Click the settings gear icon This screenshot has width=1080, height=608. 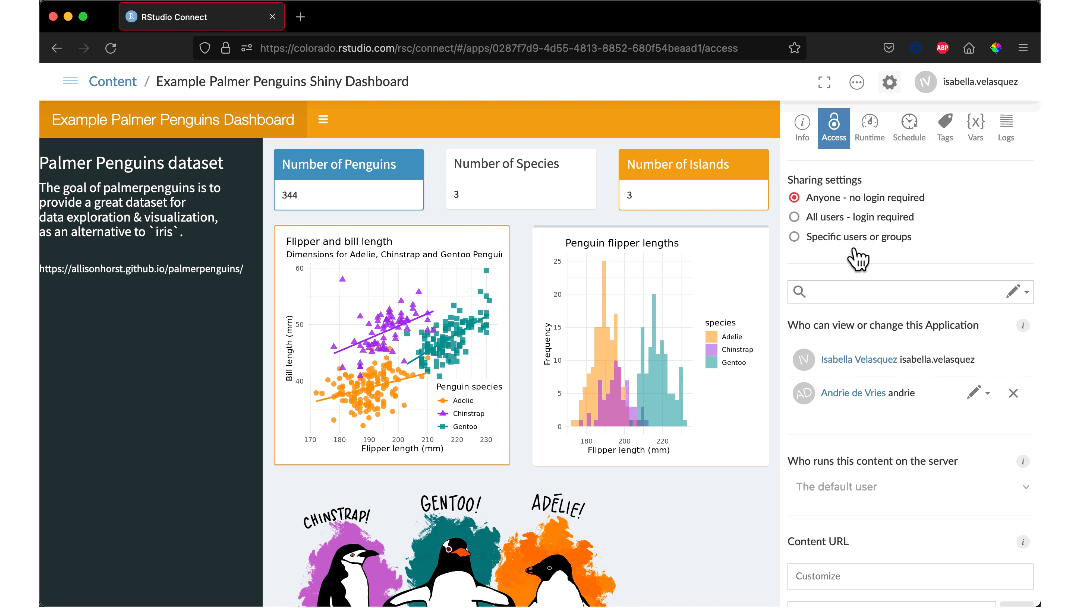tap(889, 82)
